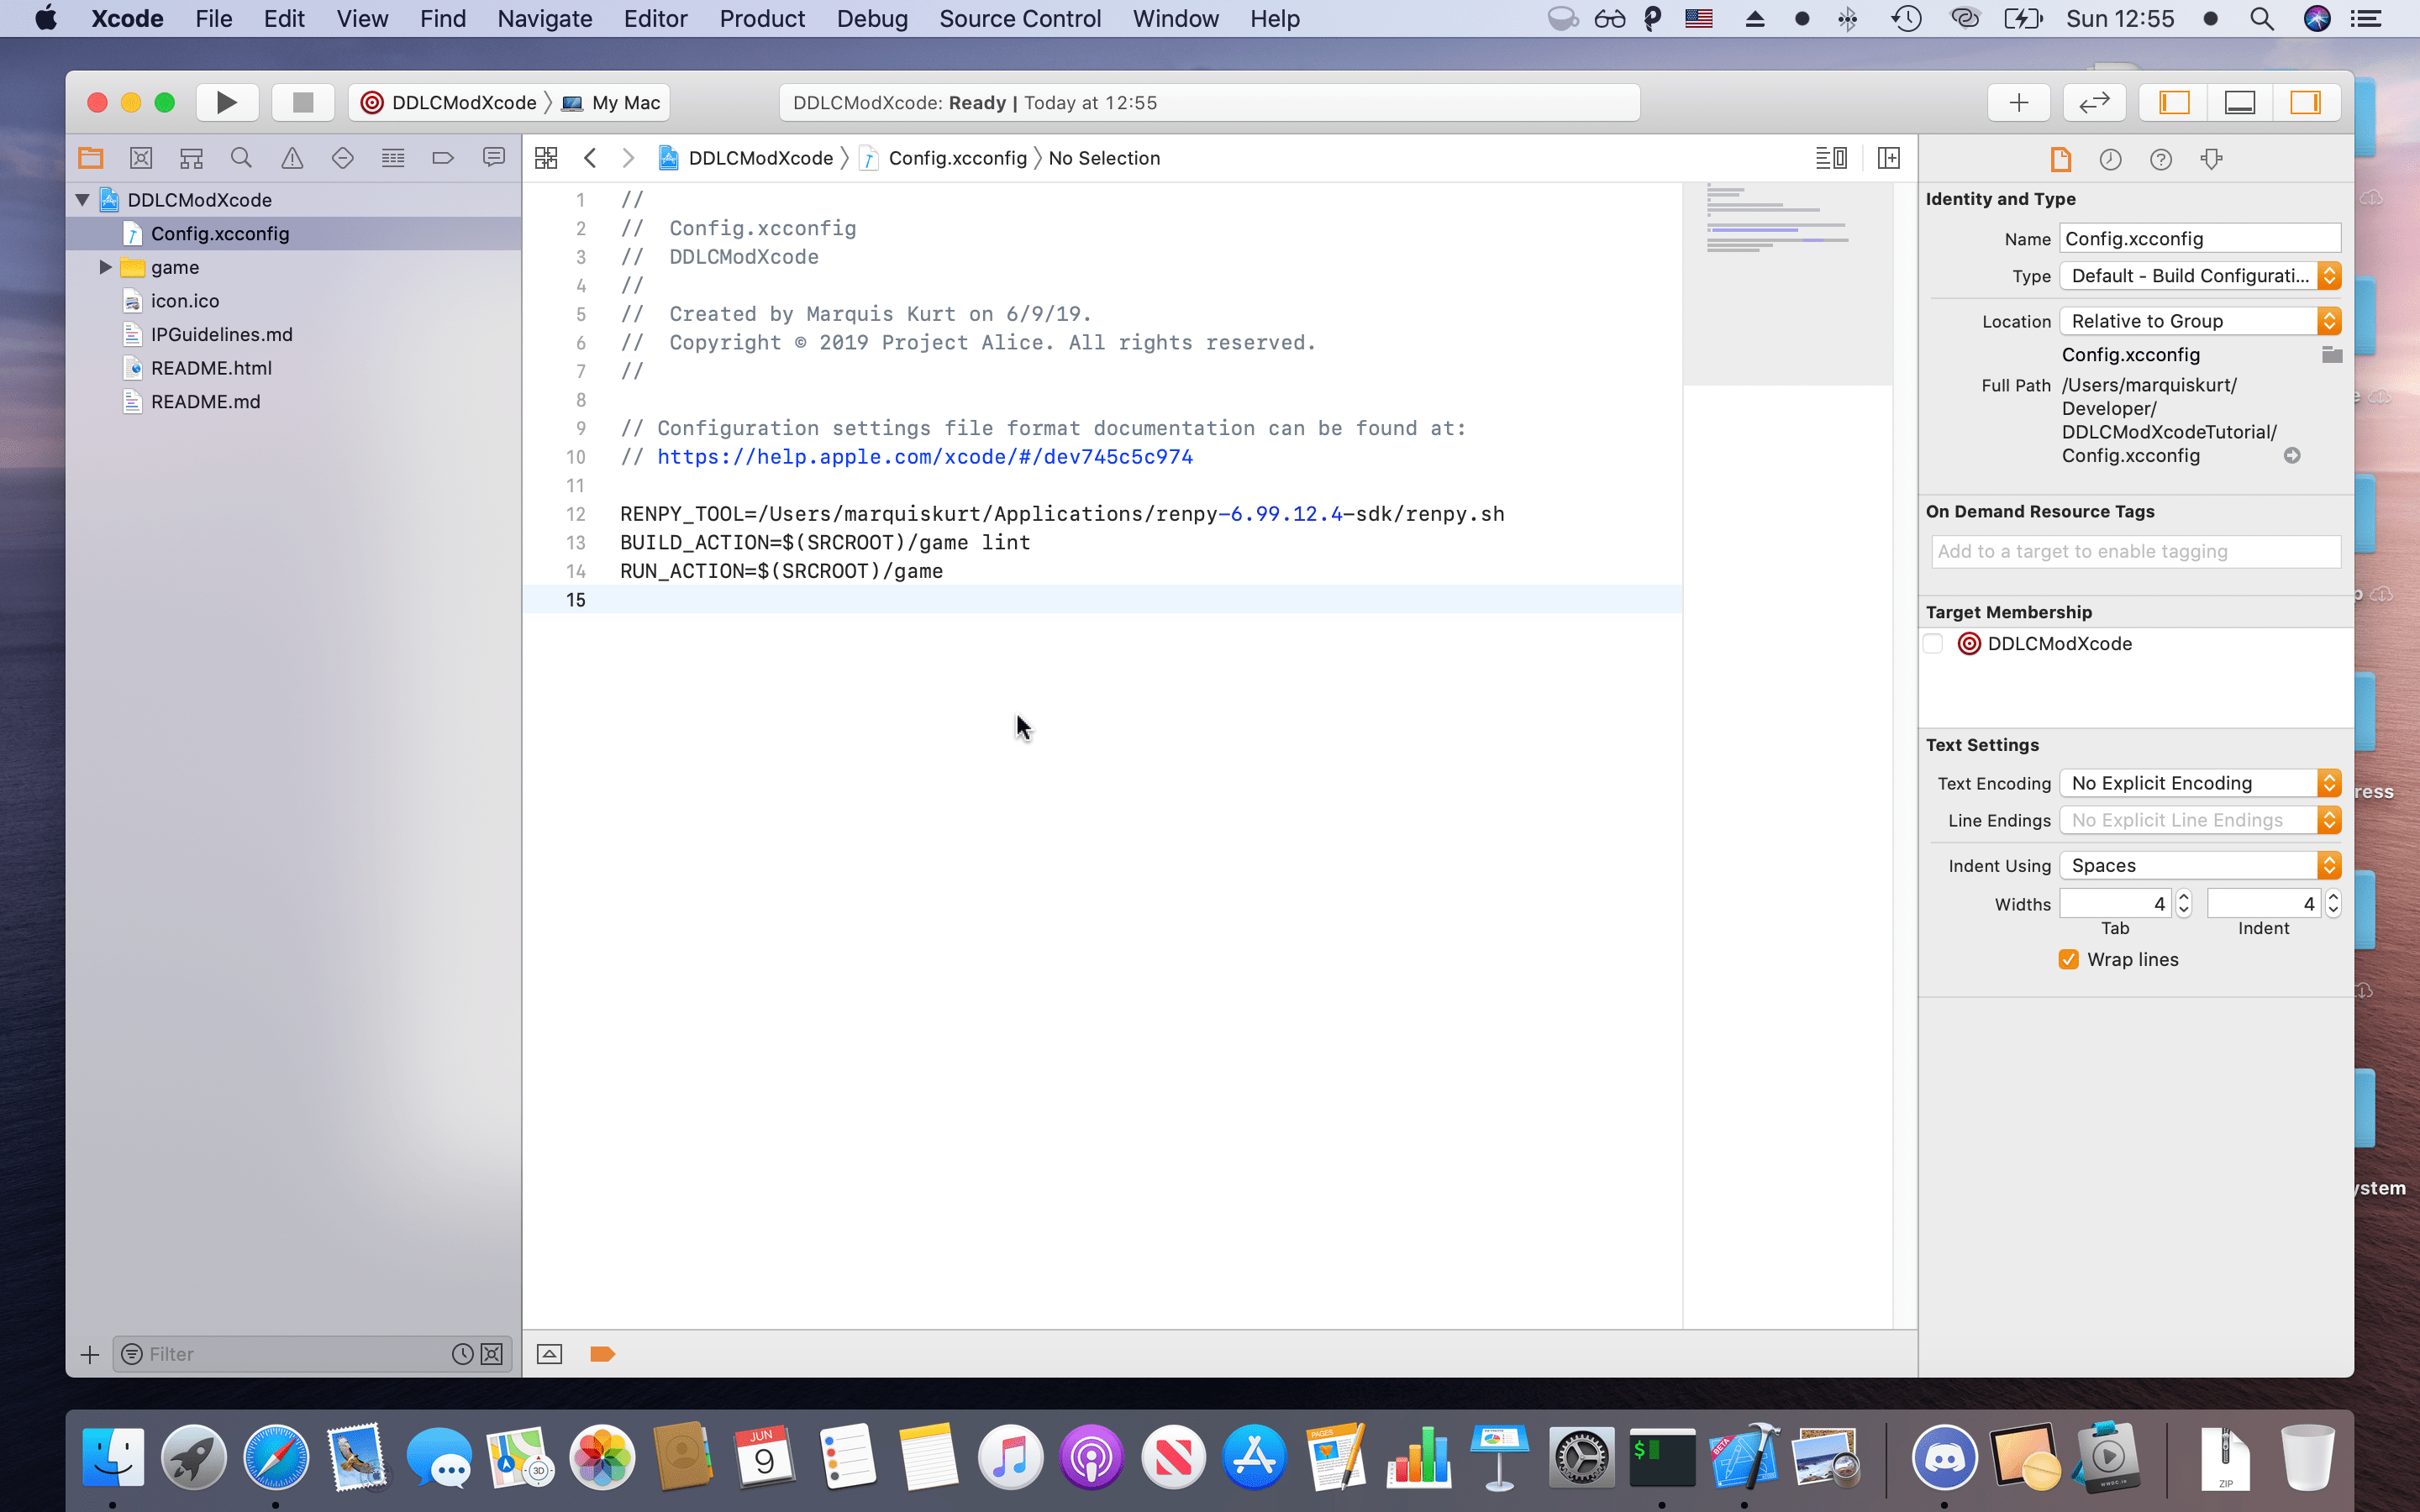Click the code minimap overview

tap(1788, 285)
